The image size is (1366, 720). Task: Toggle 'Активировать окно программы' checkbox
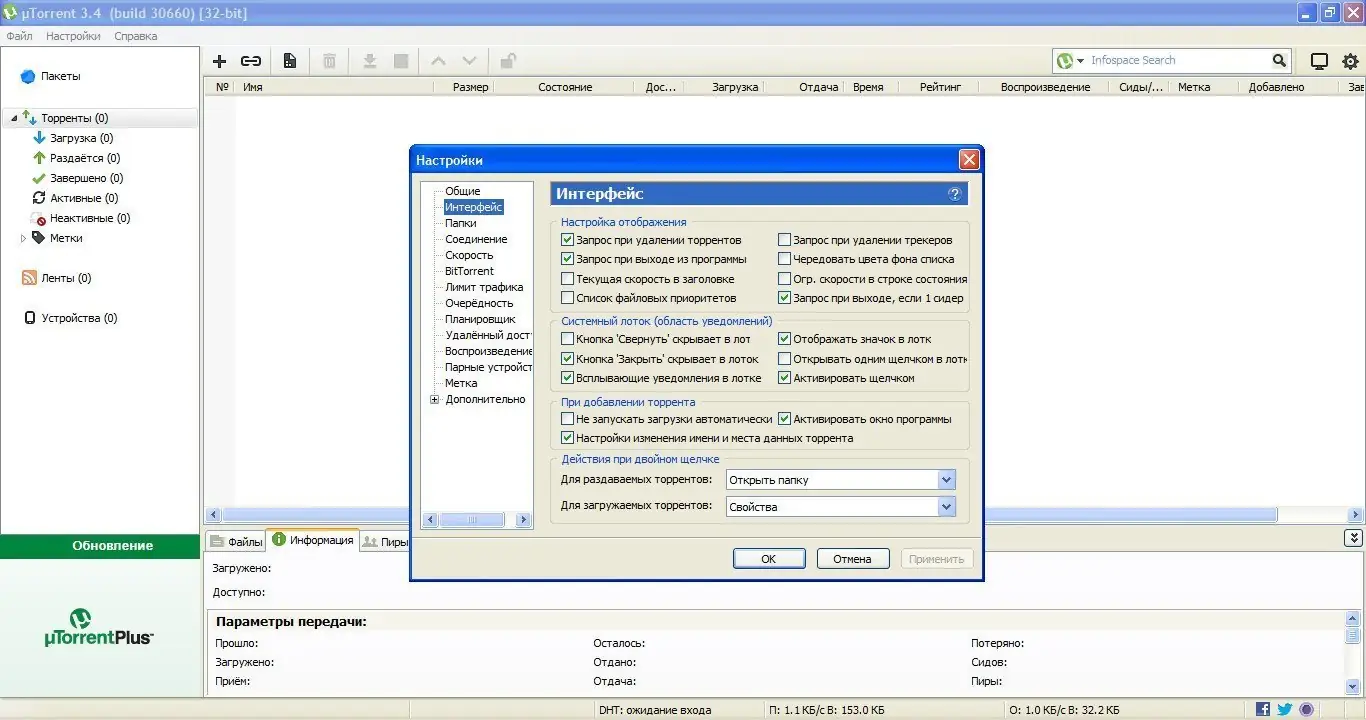785,419
